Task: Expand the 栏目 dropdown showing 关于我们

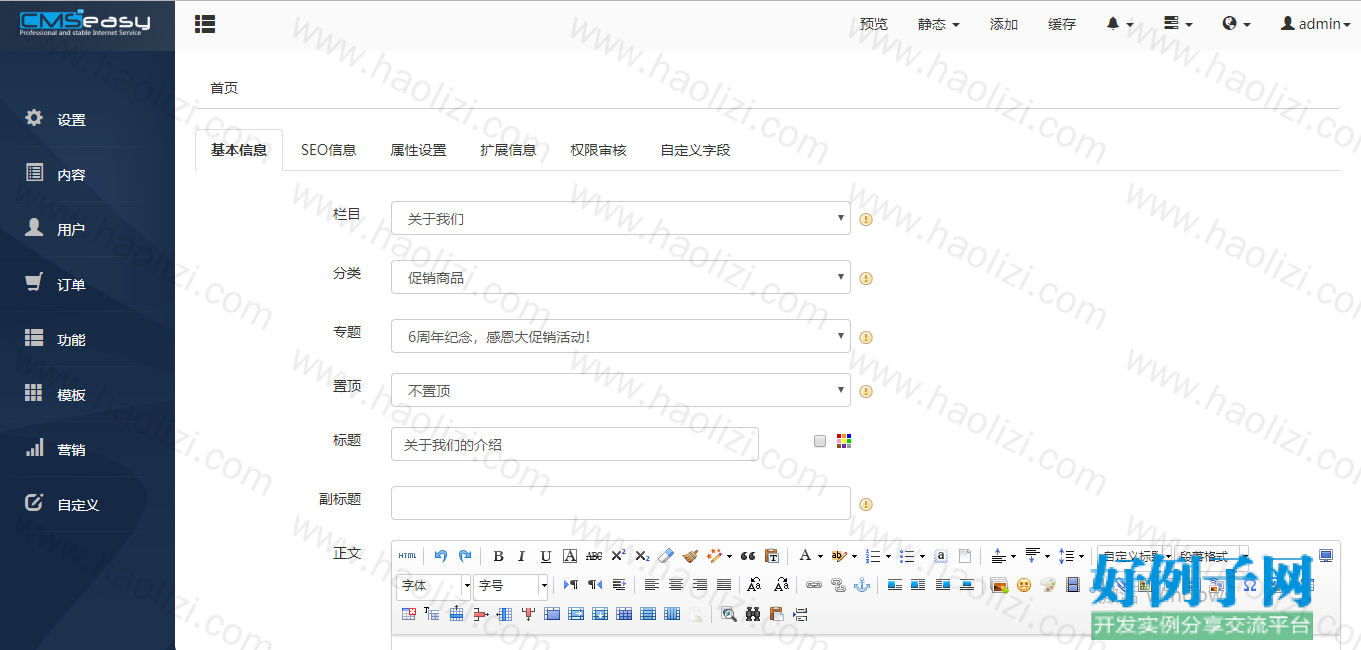Action: pos(621,218)
